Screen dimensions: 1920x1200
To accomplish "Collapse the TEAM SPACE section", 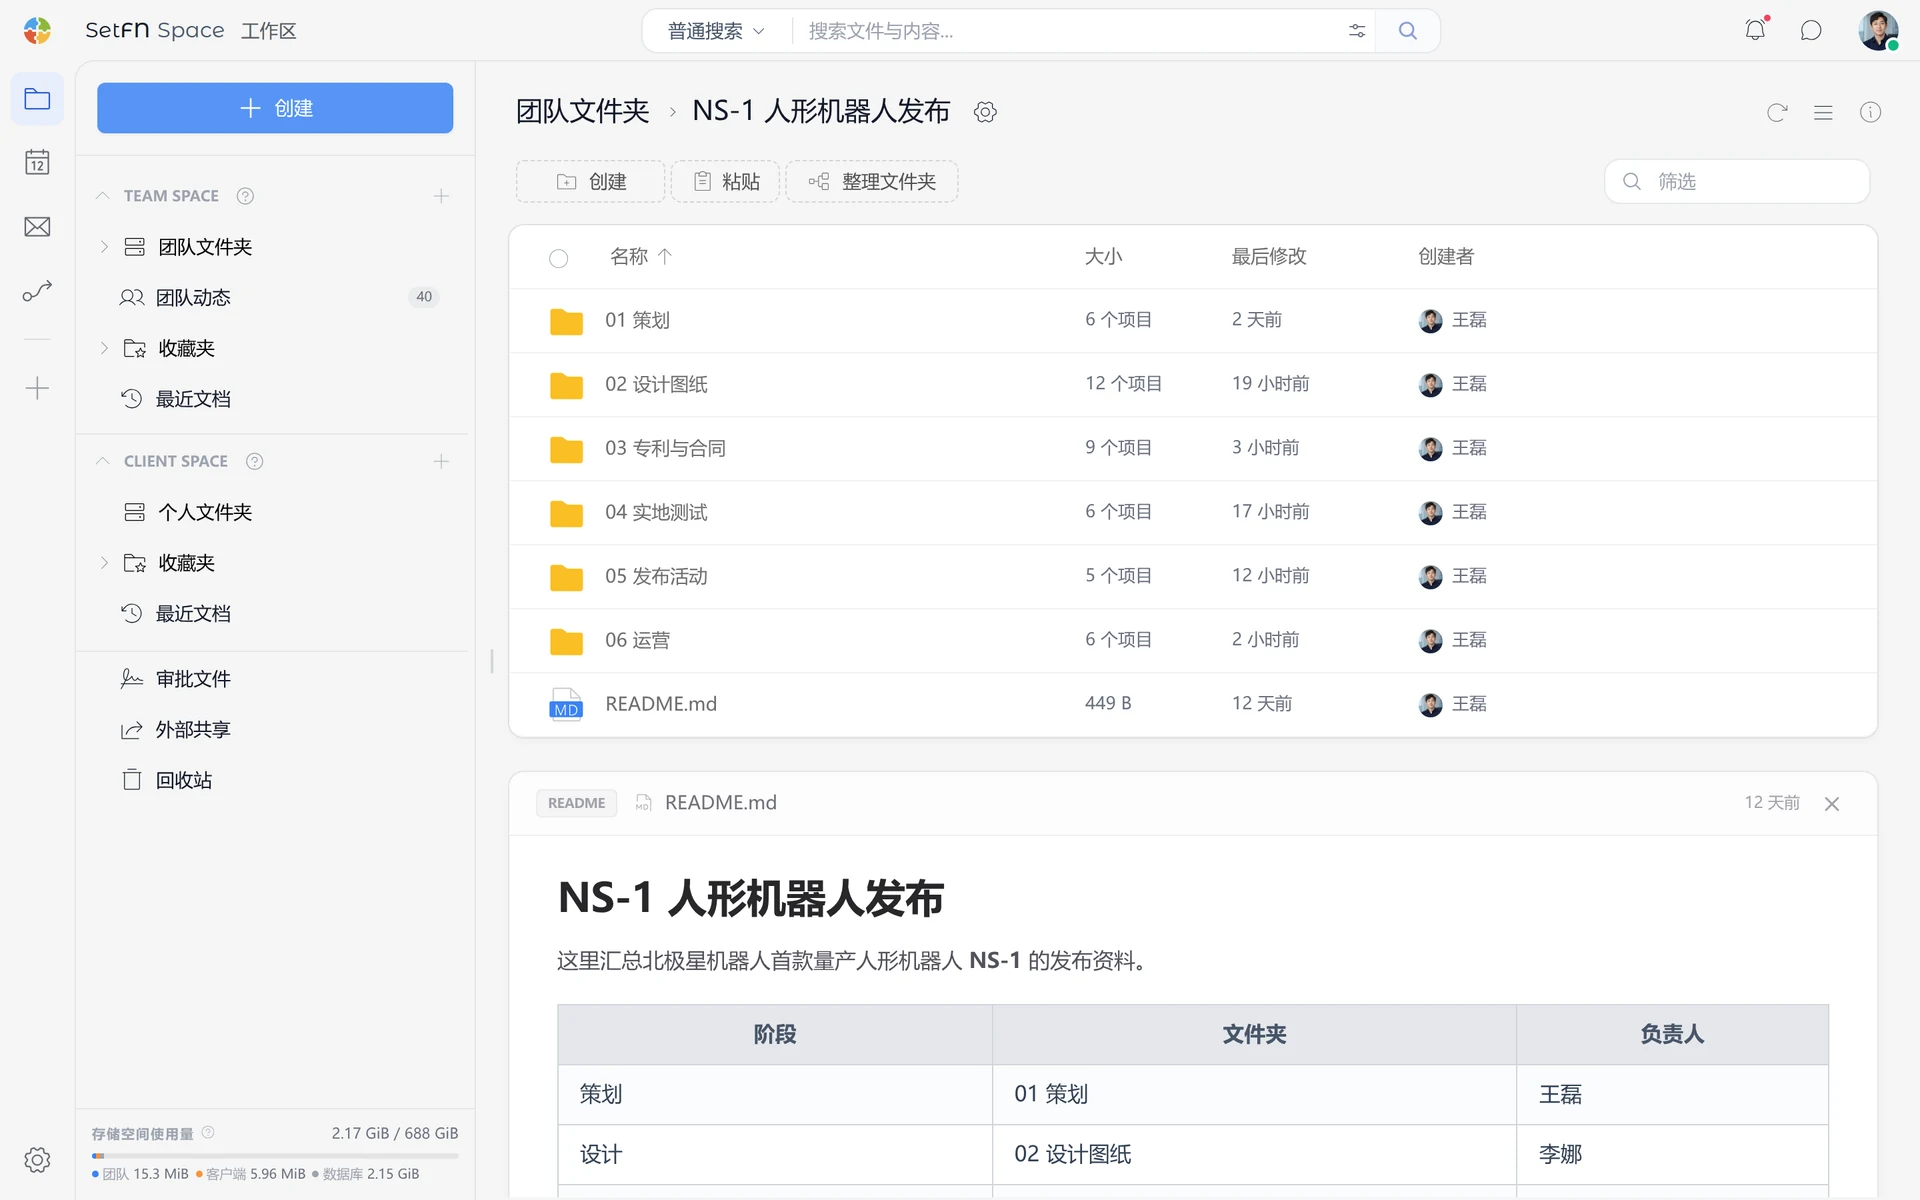I will tap(102, 196).
